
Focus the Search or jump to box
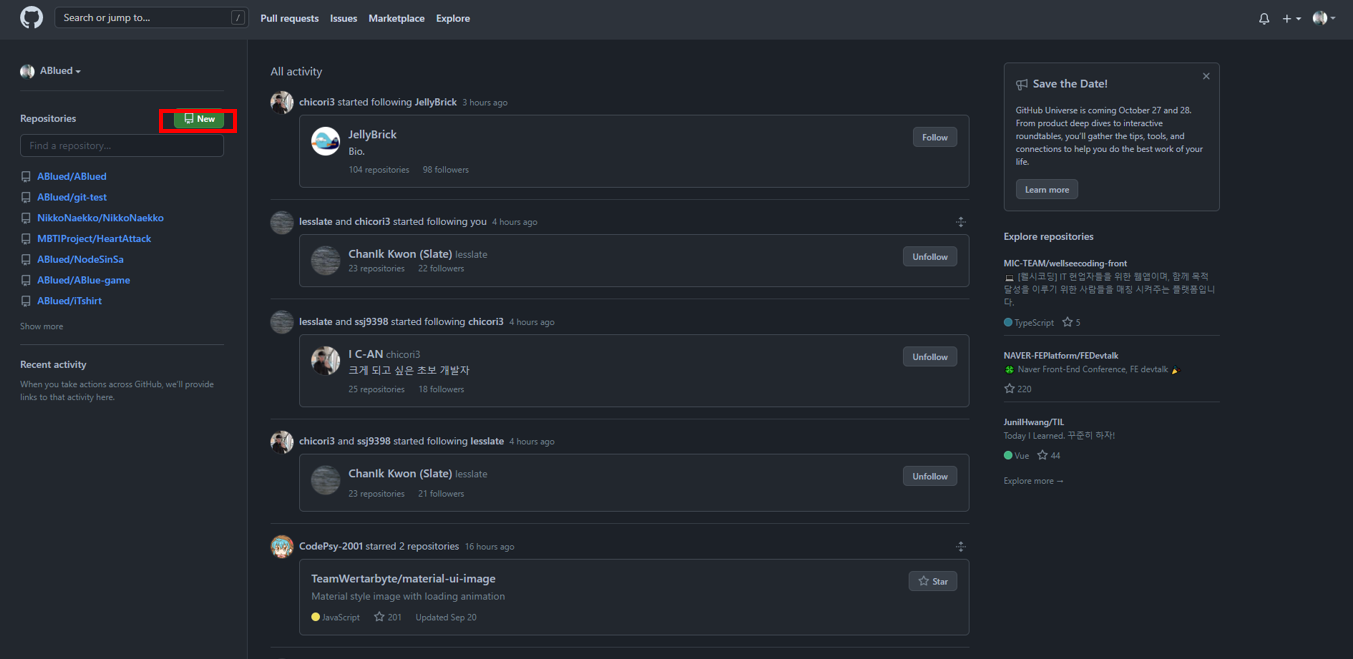point(152,18)
